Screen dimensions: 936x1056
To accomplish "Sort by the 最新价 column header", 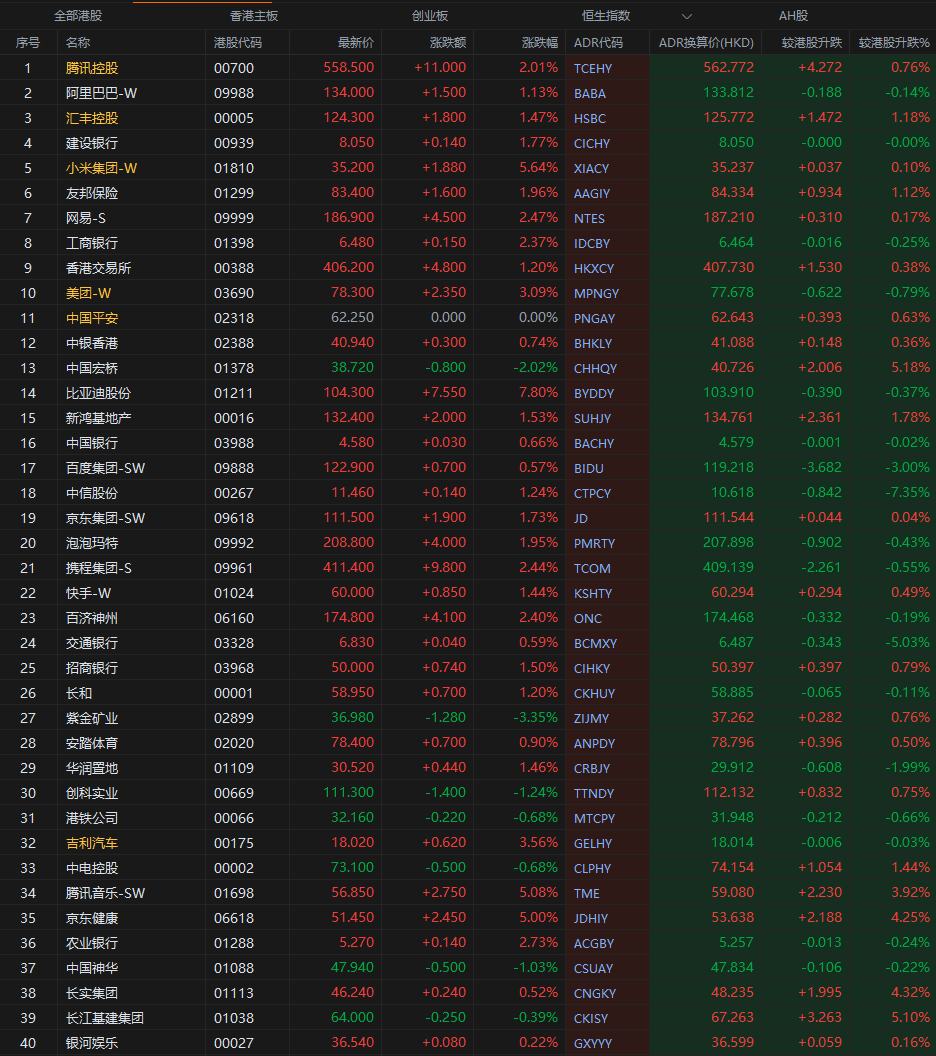I will click(x=356, y=42).
